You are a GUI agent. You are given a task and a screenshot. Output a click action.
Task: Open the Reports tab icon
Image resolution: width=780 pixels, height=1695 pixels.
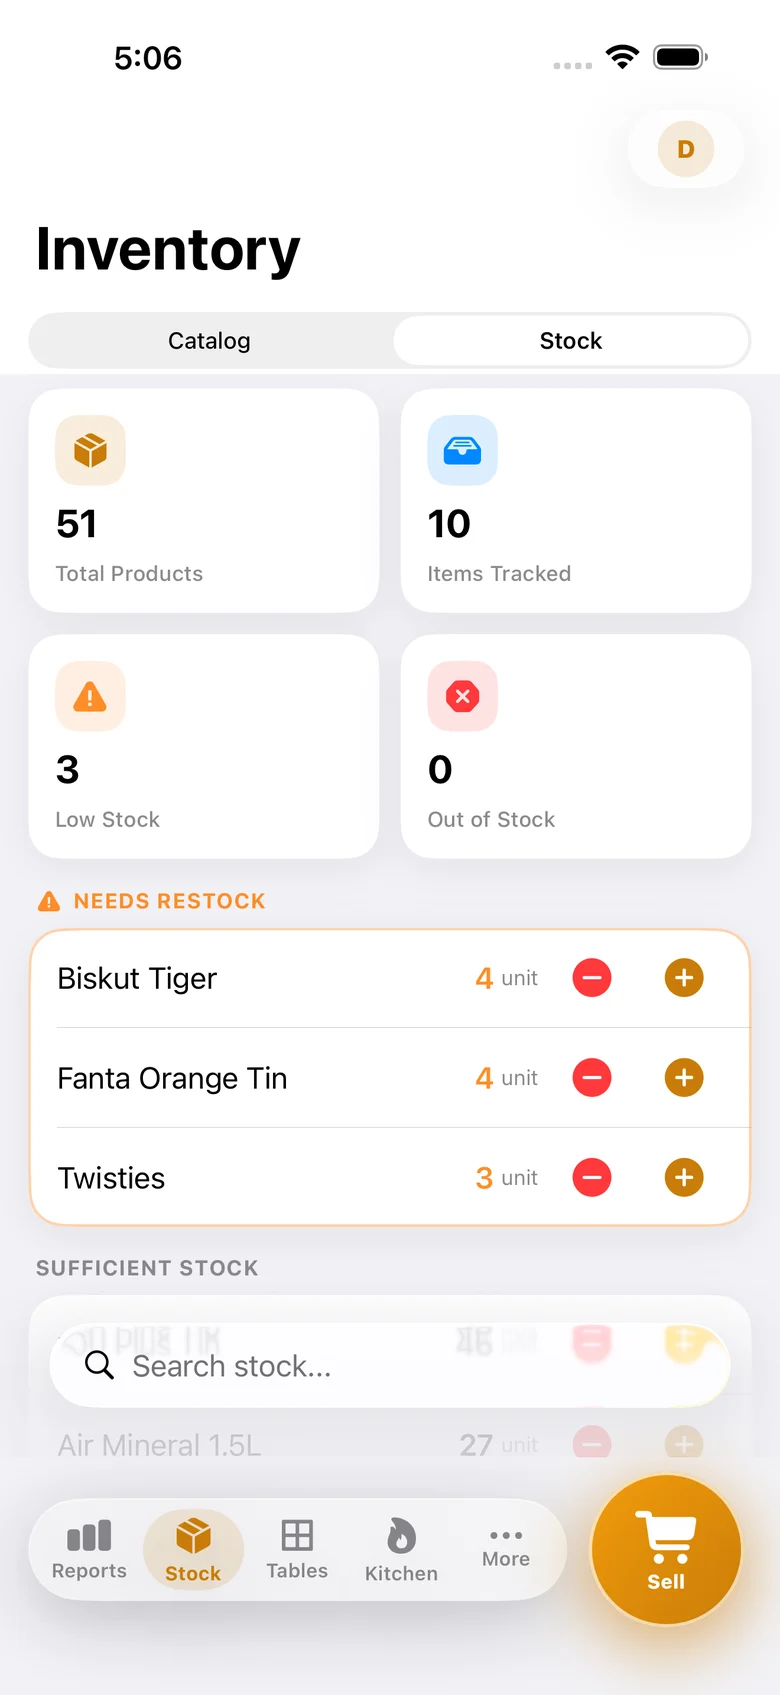pos(89,1536)
